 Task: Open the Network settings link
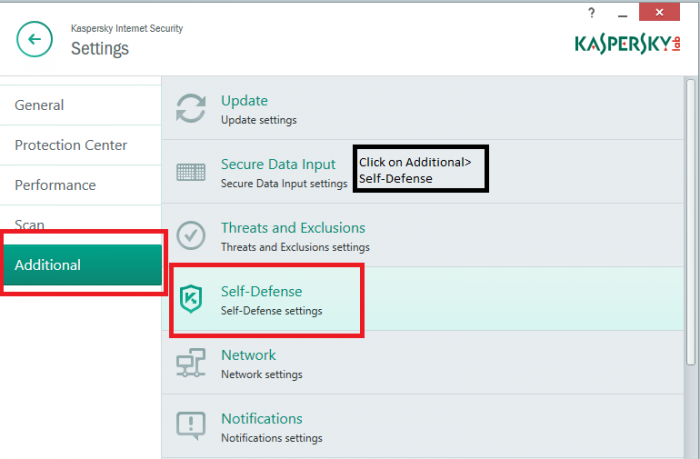248,355
